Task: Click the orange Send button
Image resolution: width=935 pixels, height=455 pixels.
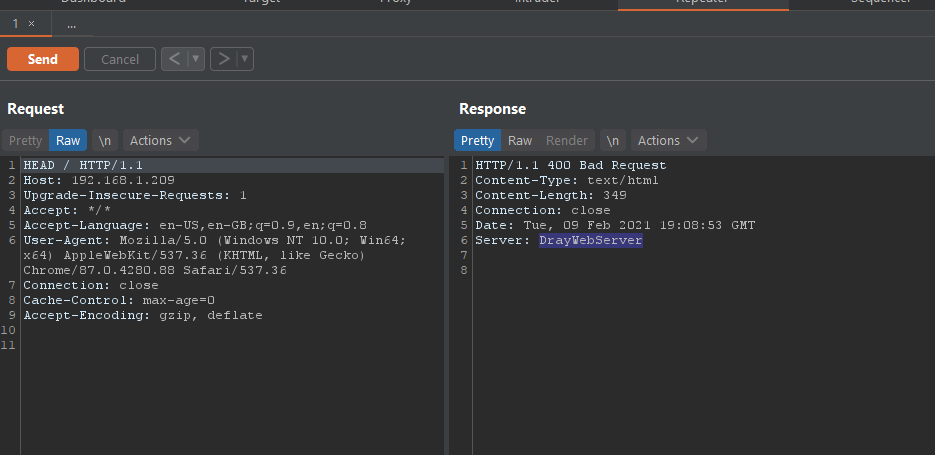Action: coord(42,59)
